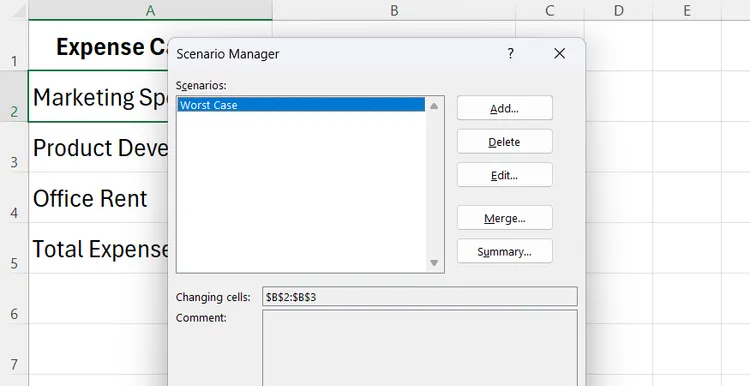Delete the selected scenario

[x=505, y=142]
